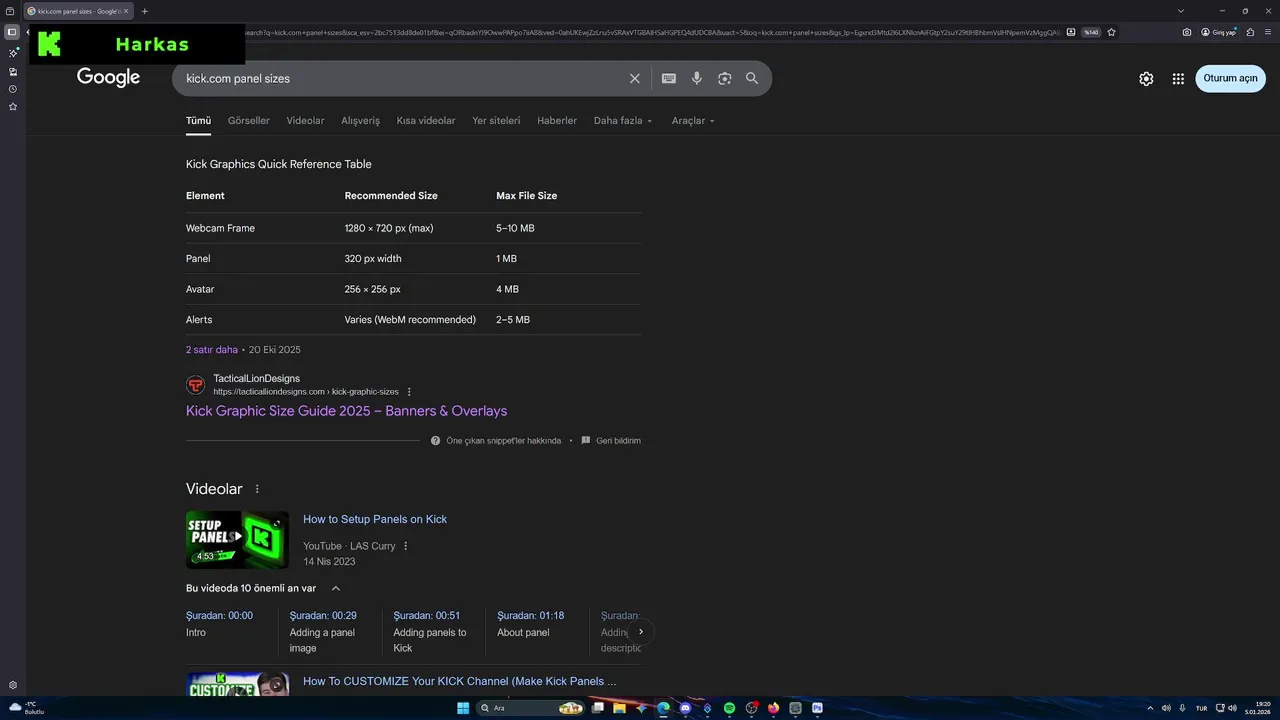Viewport: 1280px width, 720px height.
Task: Open the Firefox extensions button
Action: tap(1250, 32)
